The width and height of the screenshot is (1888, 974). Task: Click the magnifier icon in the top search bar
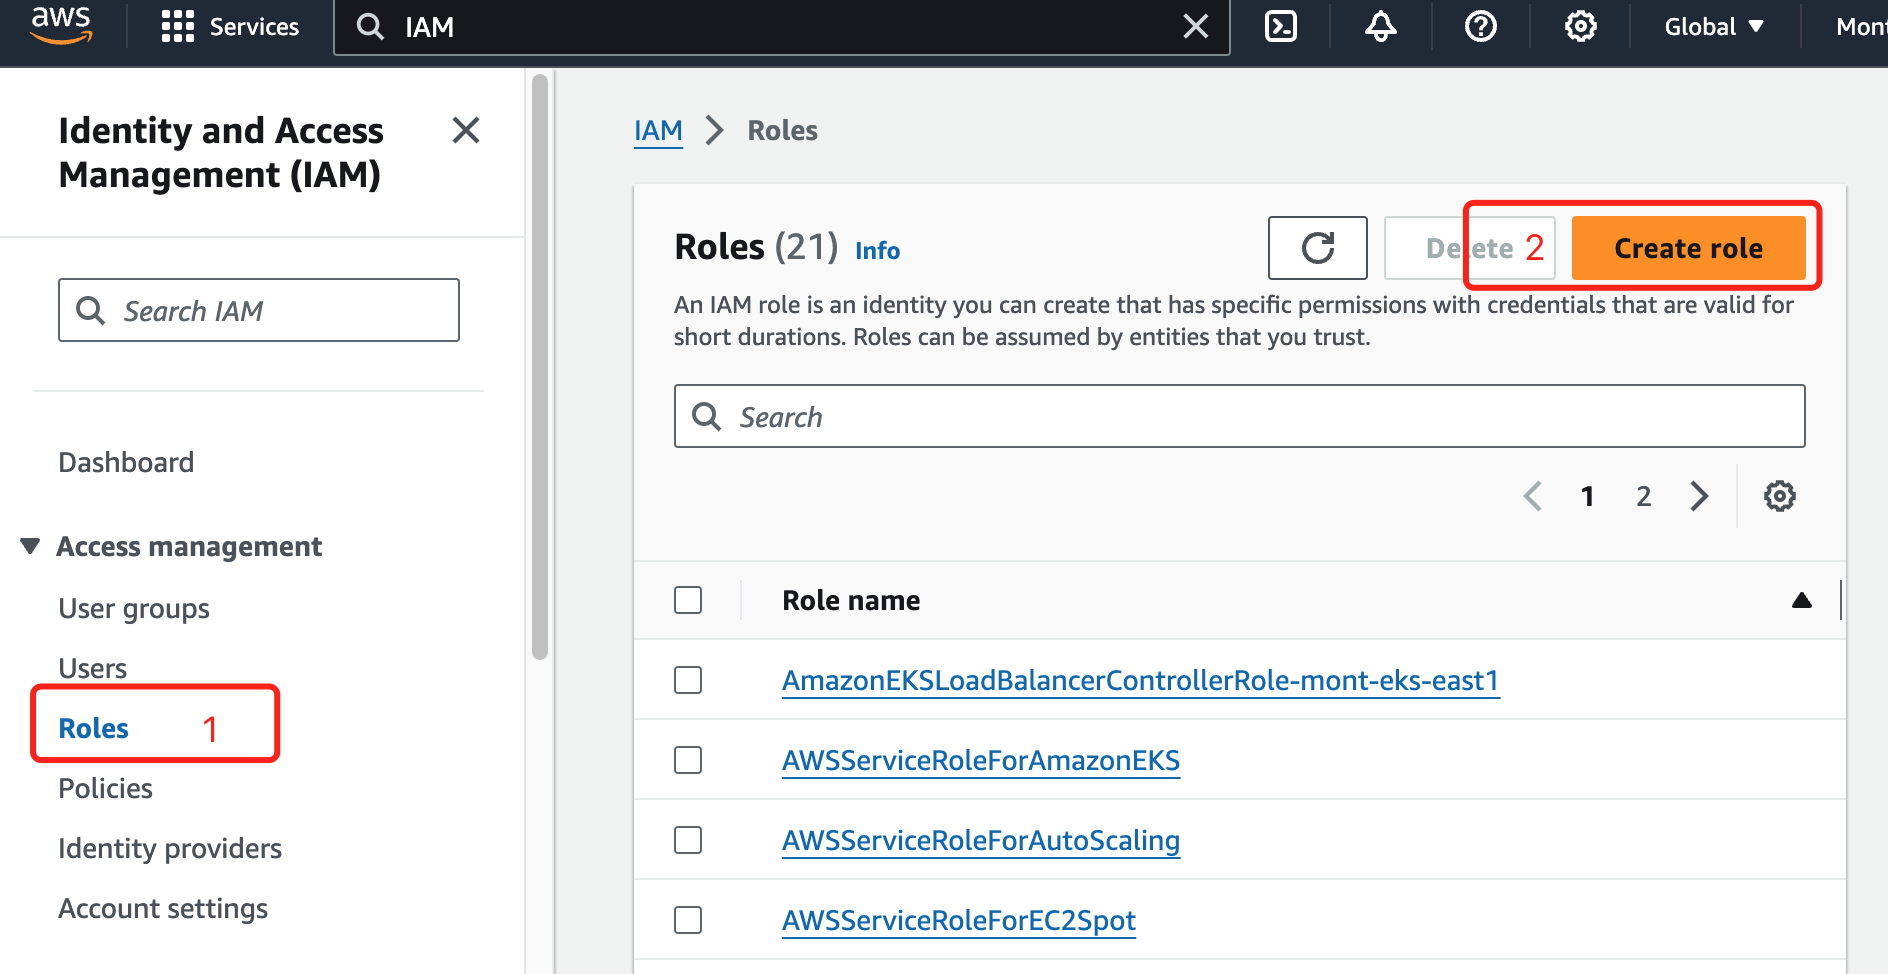(370, 27)
